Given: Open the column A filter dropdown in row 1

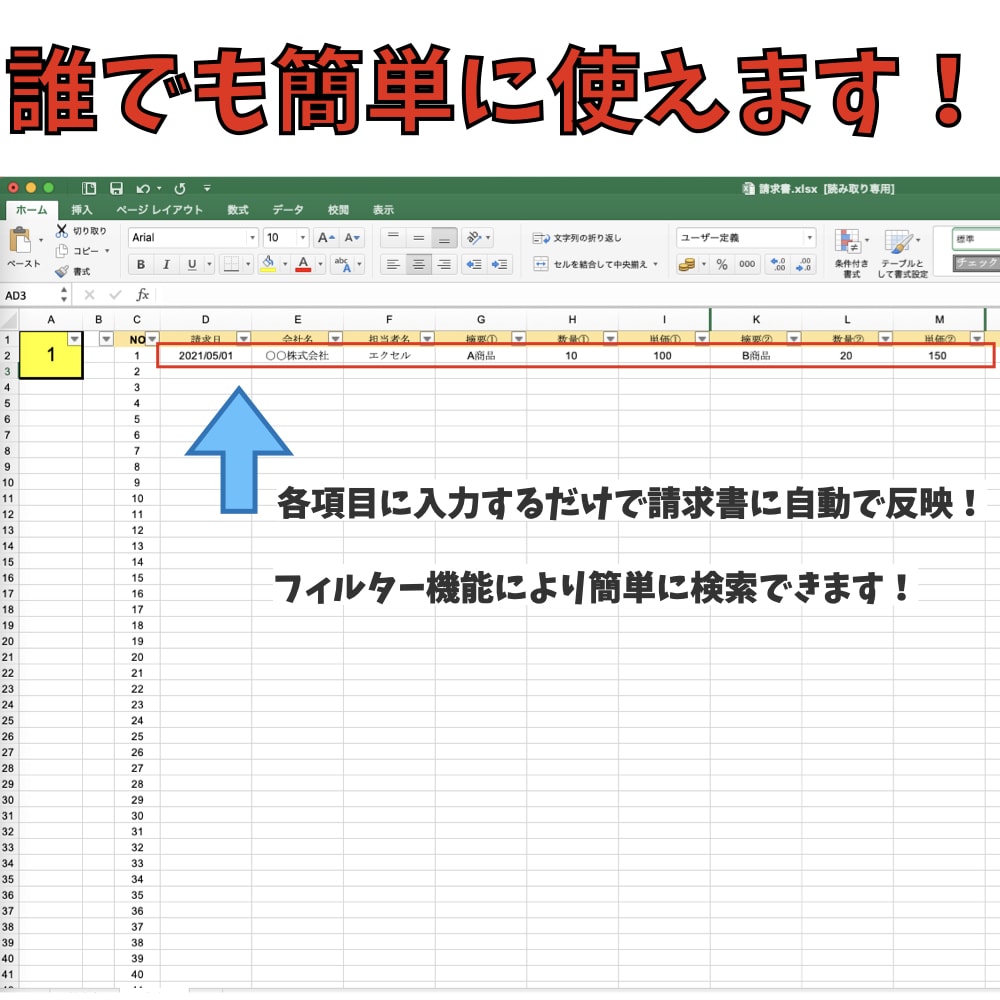Looking at the screenshot, I should point(75,338).
